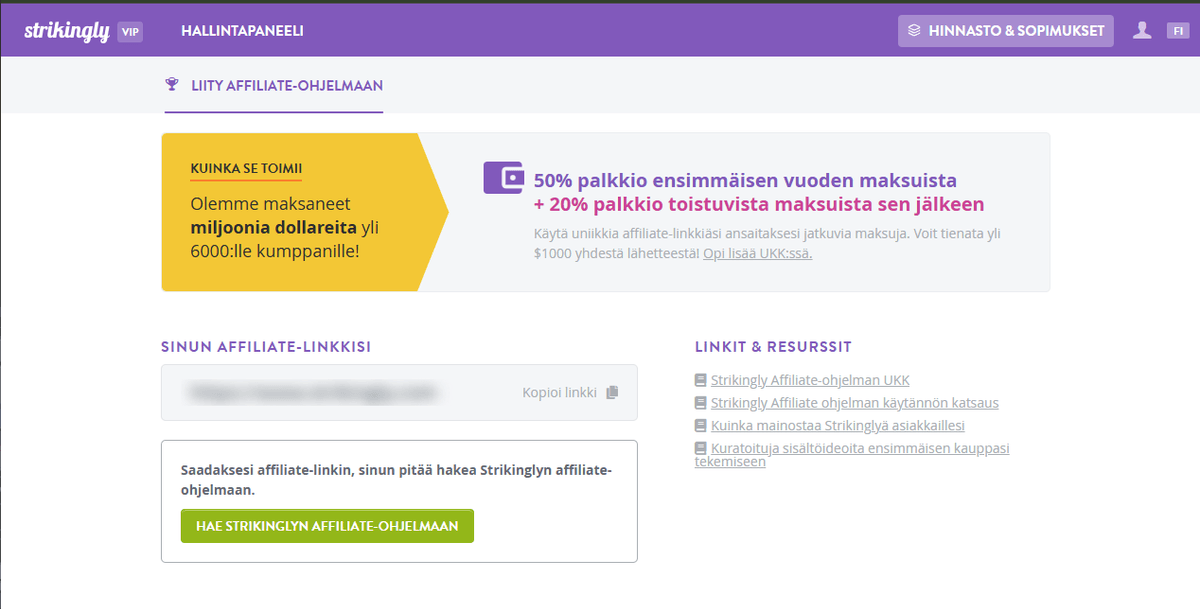Select the Liity affiliate-ohjelmaan tab
Viewport: 1200px width, 609px height.
click(274, 85)
